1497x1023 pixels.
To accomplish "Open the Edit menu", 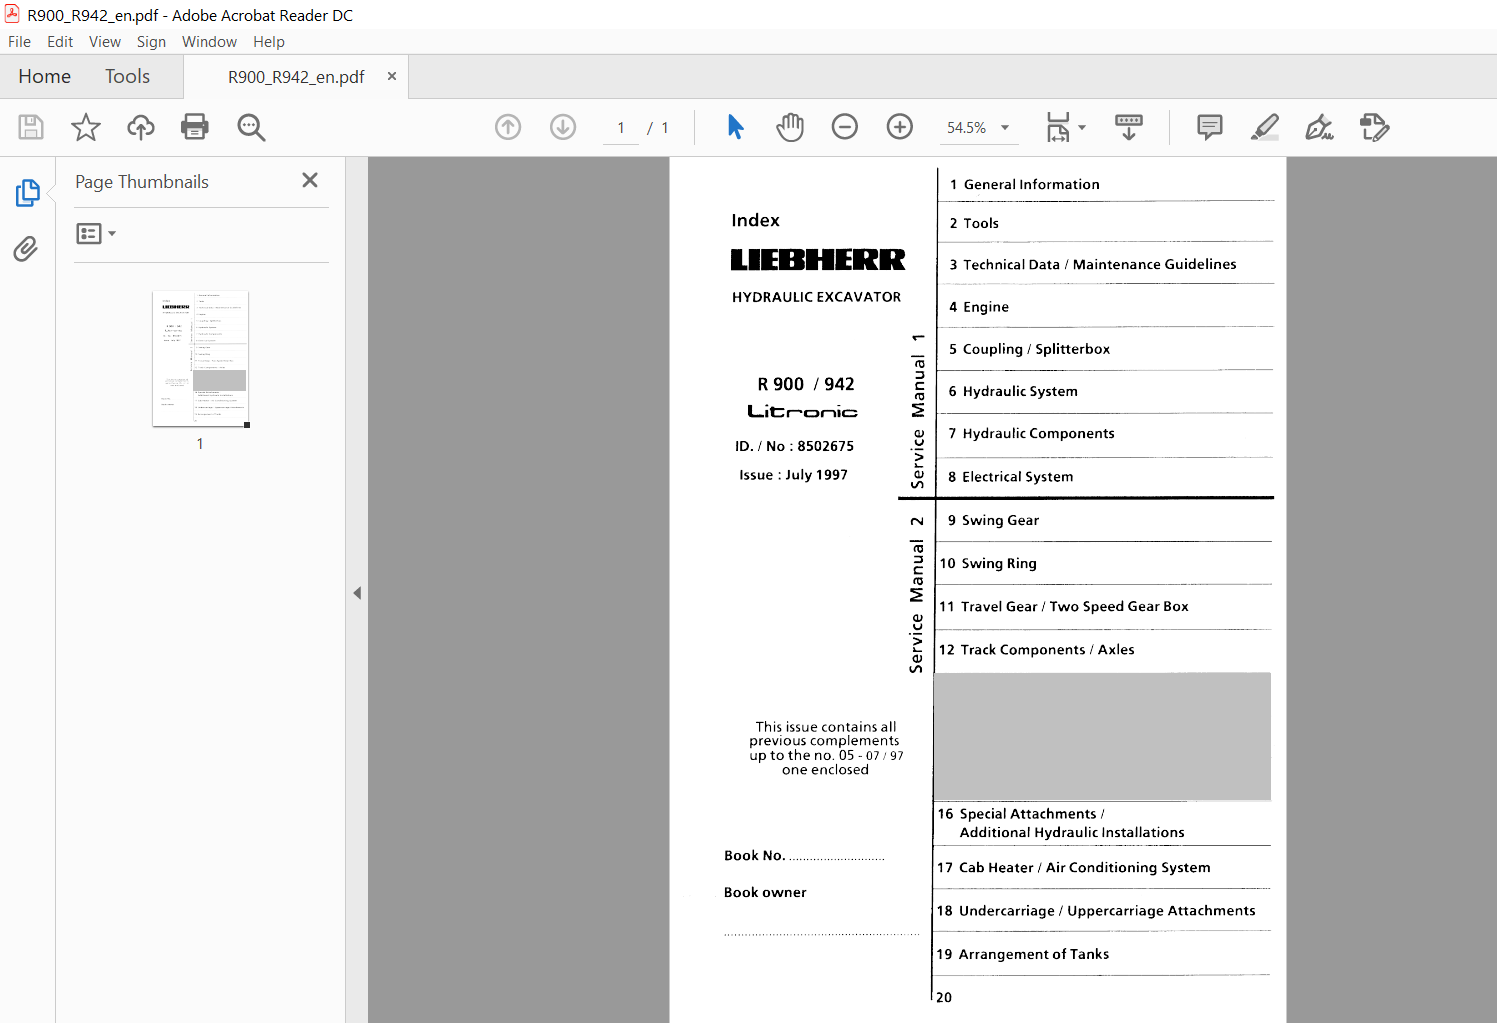I will [x=60, y=42].
